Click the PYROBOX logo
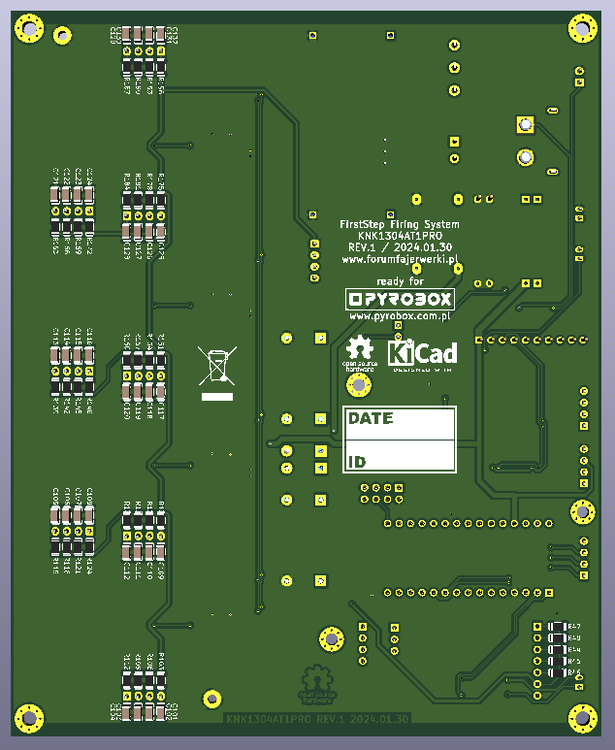The width and height of the screenshot is (615, 750). (399, 299)
